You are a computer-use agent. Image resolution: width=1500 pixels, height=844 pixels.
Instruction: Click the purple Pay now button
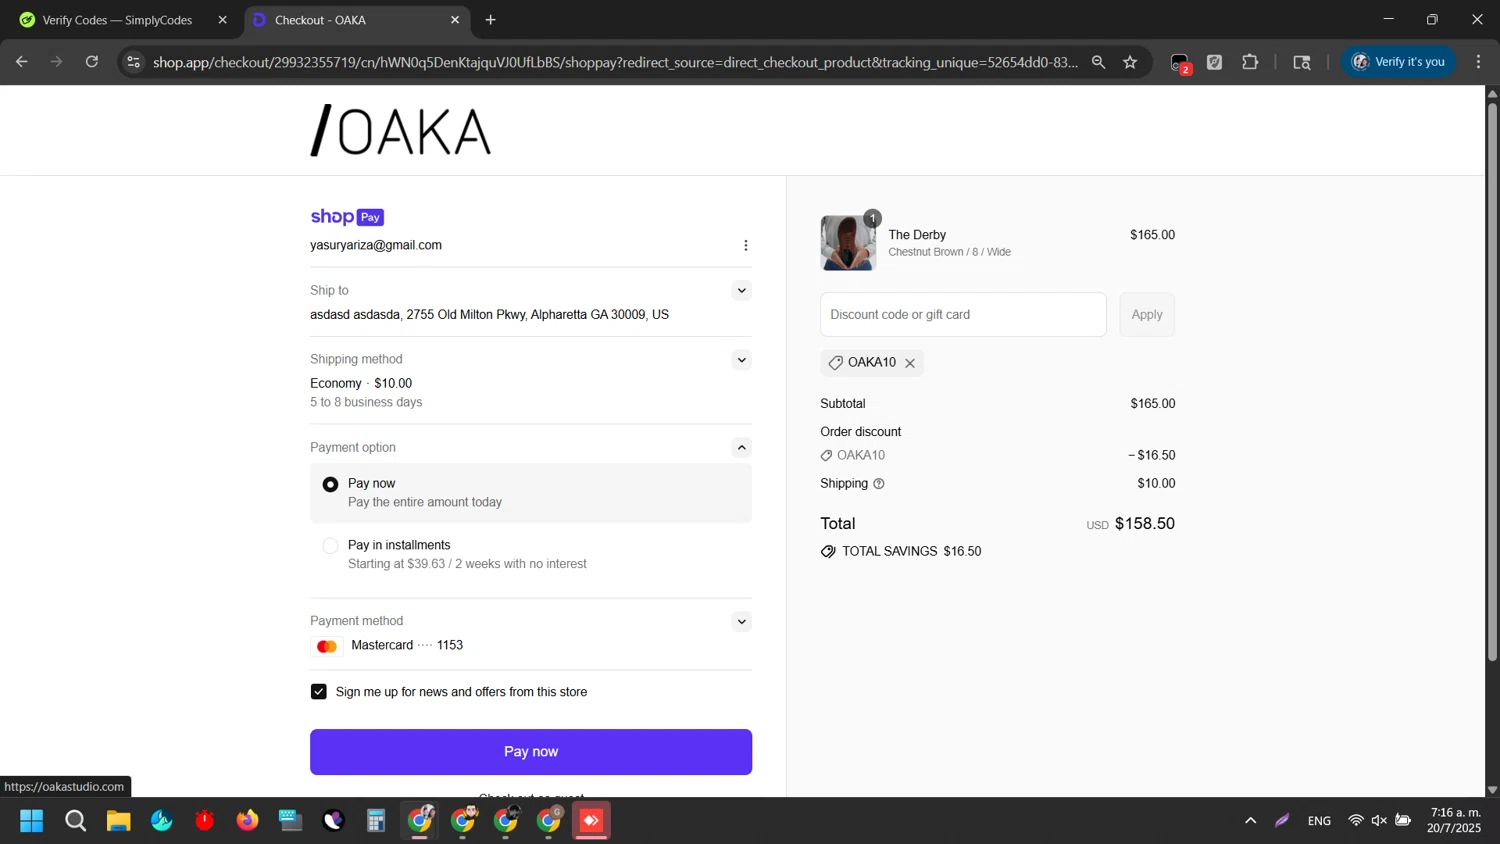[x=531, y=752]
